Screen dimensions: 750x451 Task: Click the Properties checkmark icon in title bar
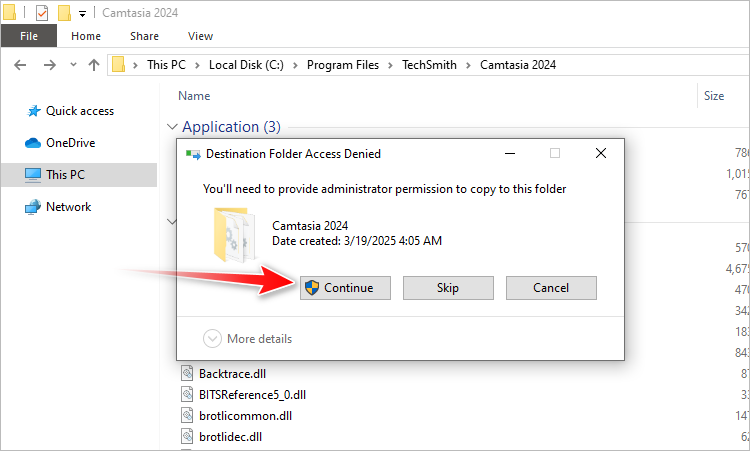(x=42, y=13)
